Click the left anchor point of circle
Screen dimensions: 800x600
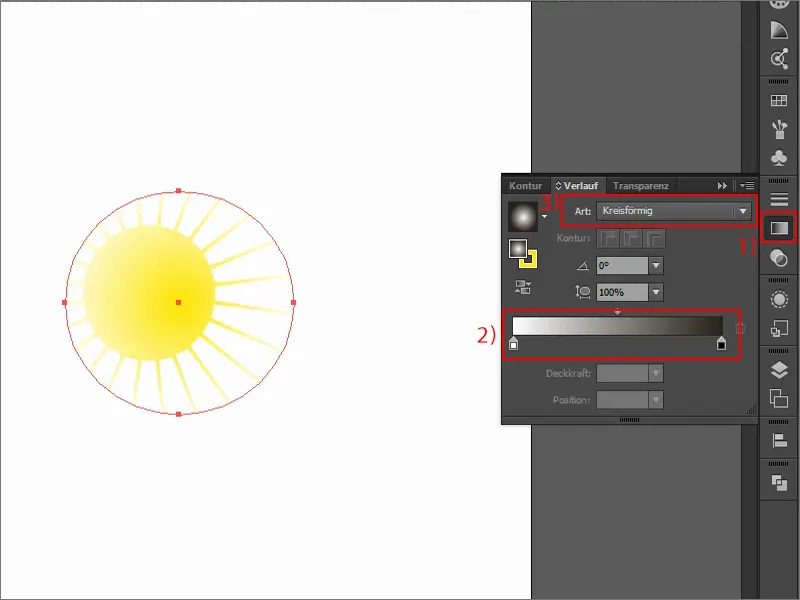pos(64,303)
